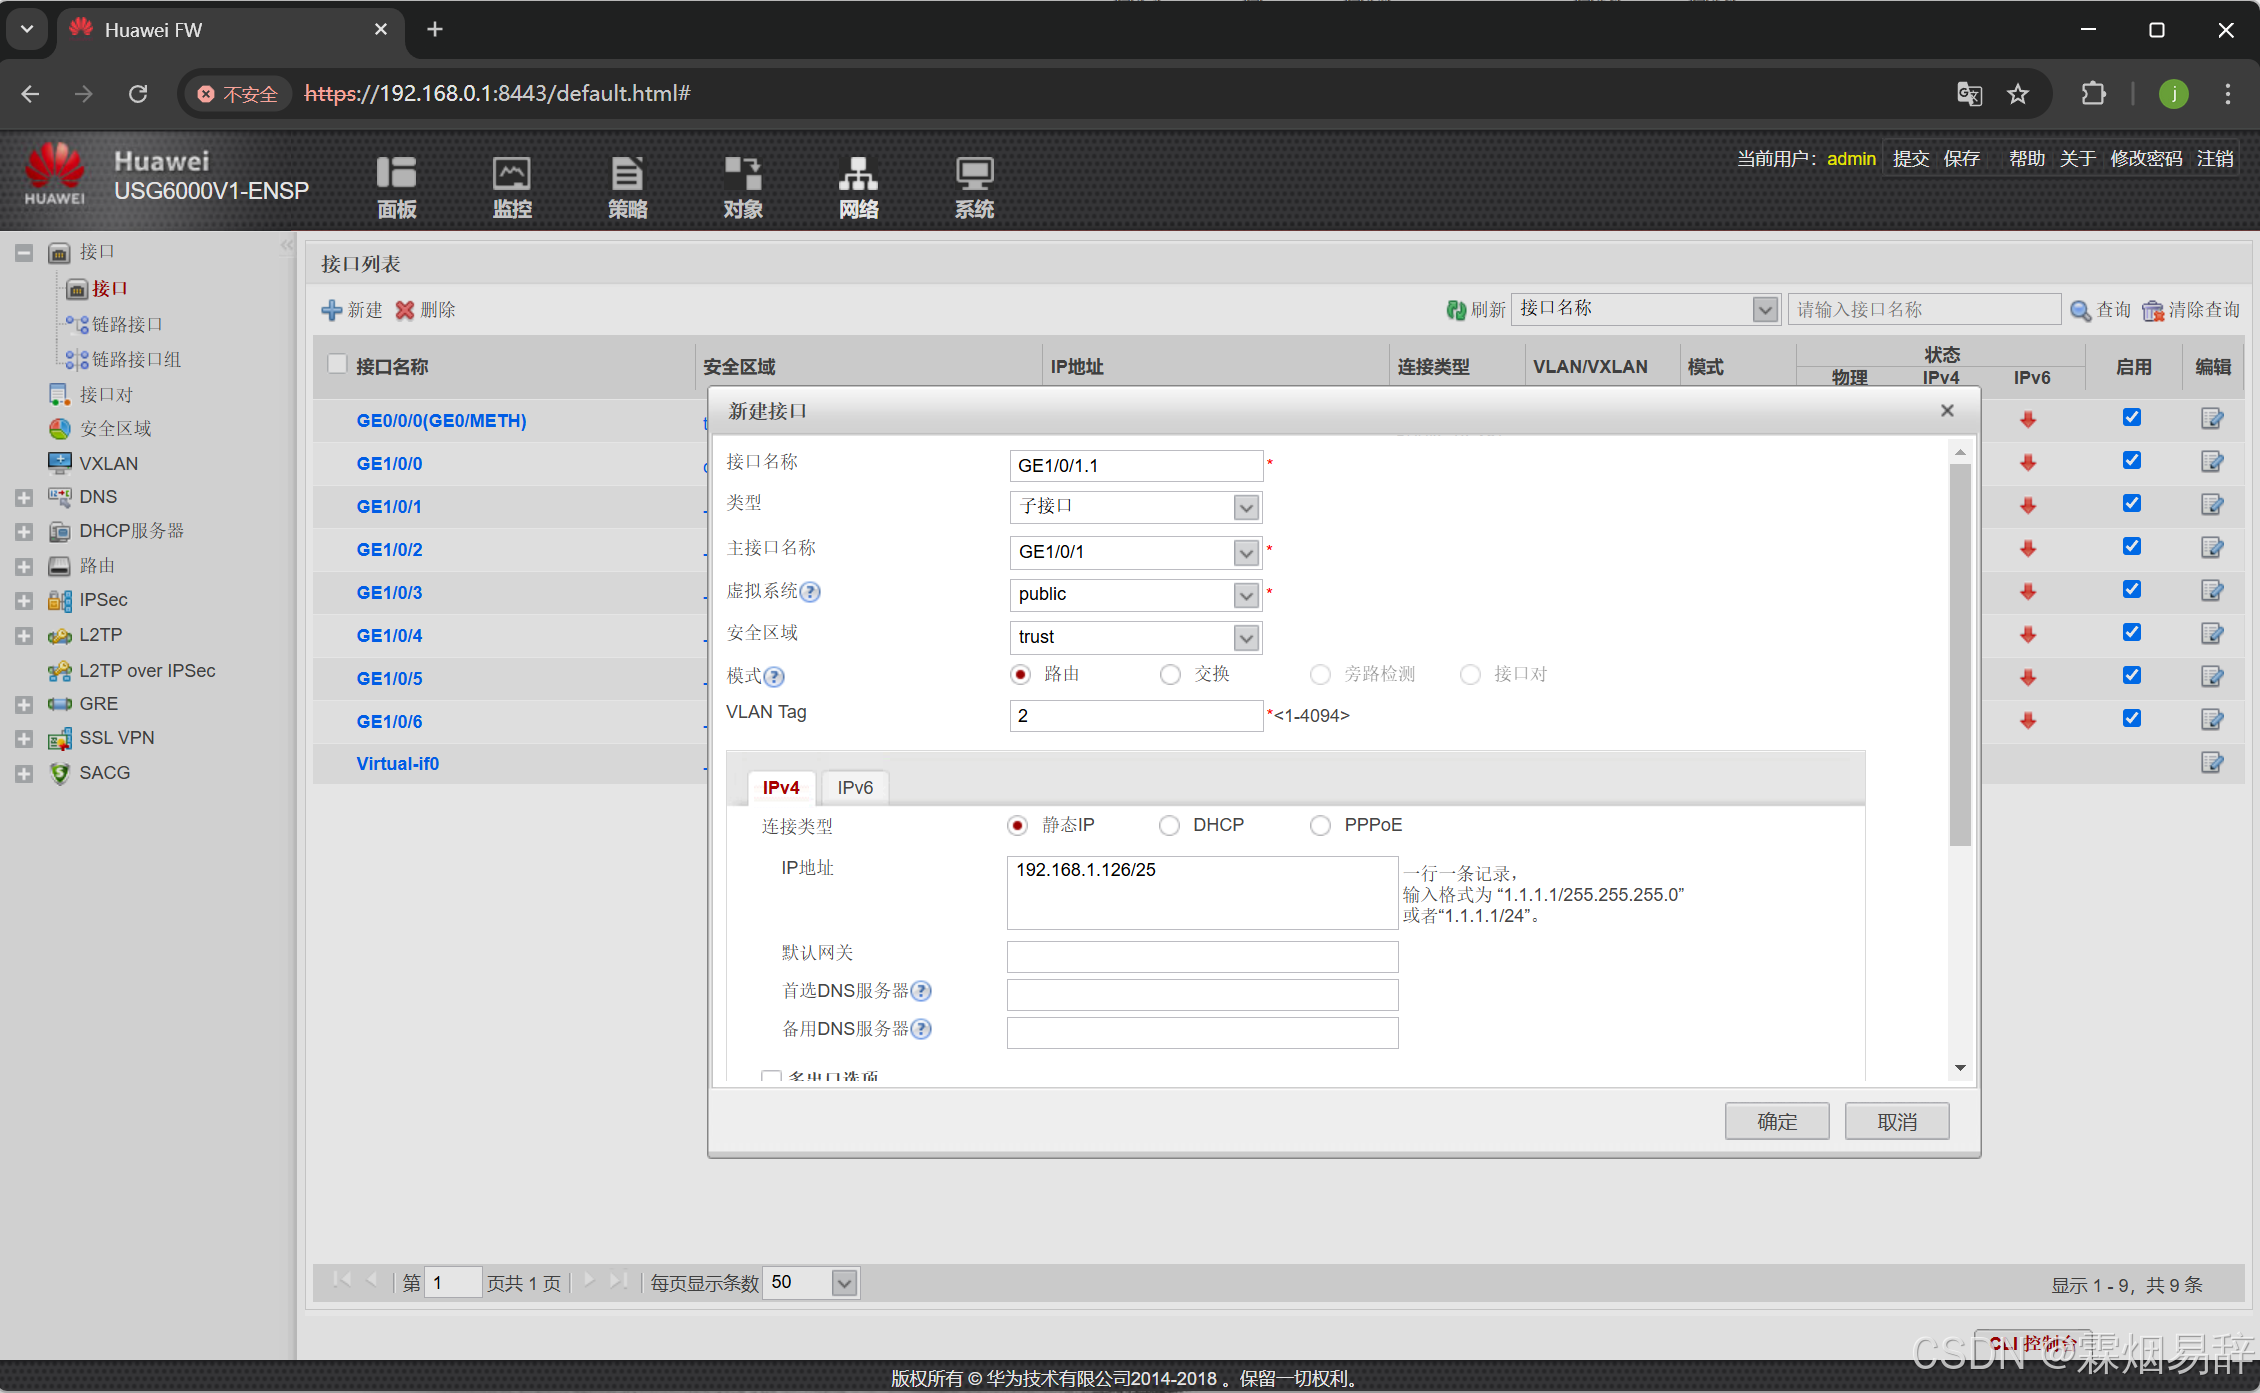Select the 交换 mode radio button
The image size is (2260, 1393).
pos(1170,675)
